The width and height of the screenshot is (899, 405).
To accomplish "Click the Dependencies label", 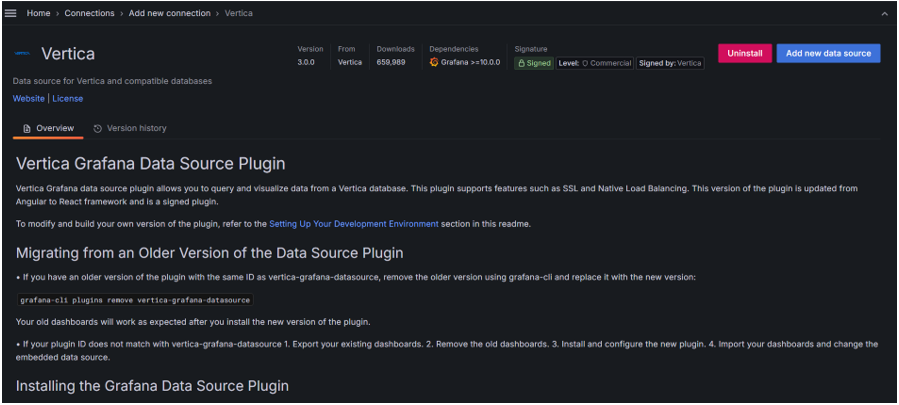I will tap(454, 49).
